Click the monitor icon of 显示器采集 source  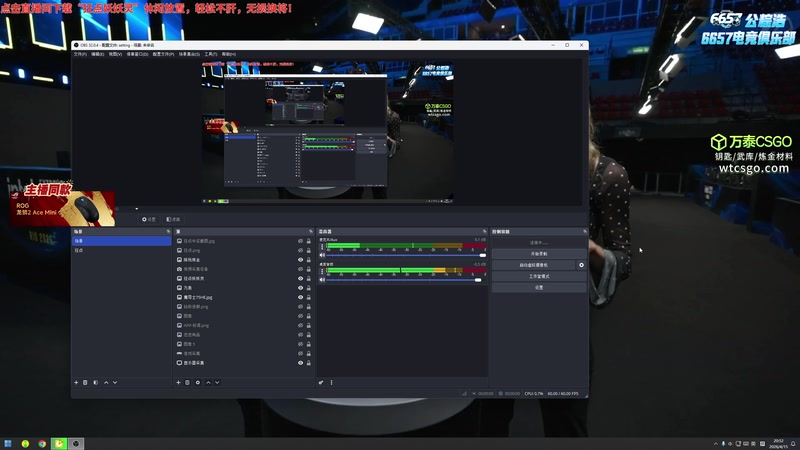(x=179, y=363)
